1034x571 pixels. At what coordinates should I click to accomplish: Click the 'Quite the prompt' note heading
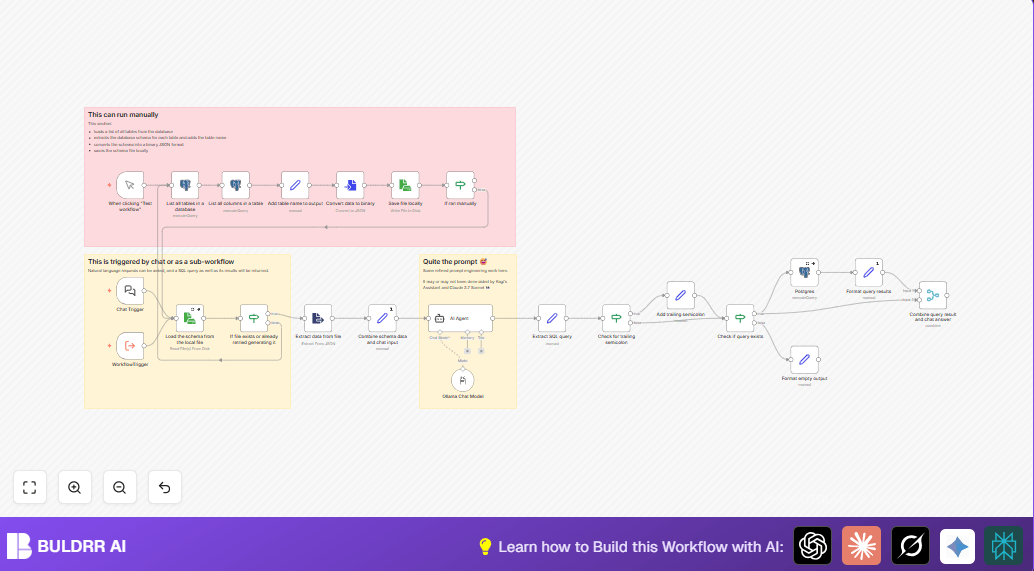455,262
